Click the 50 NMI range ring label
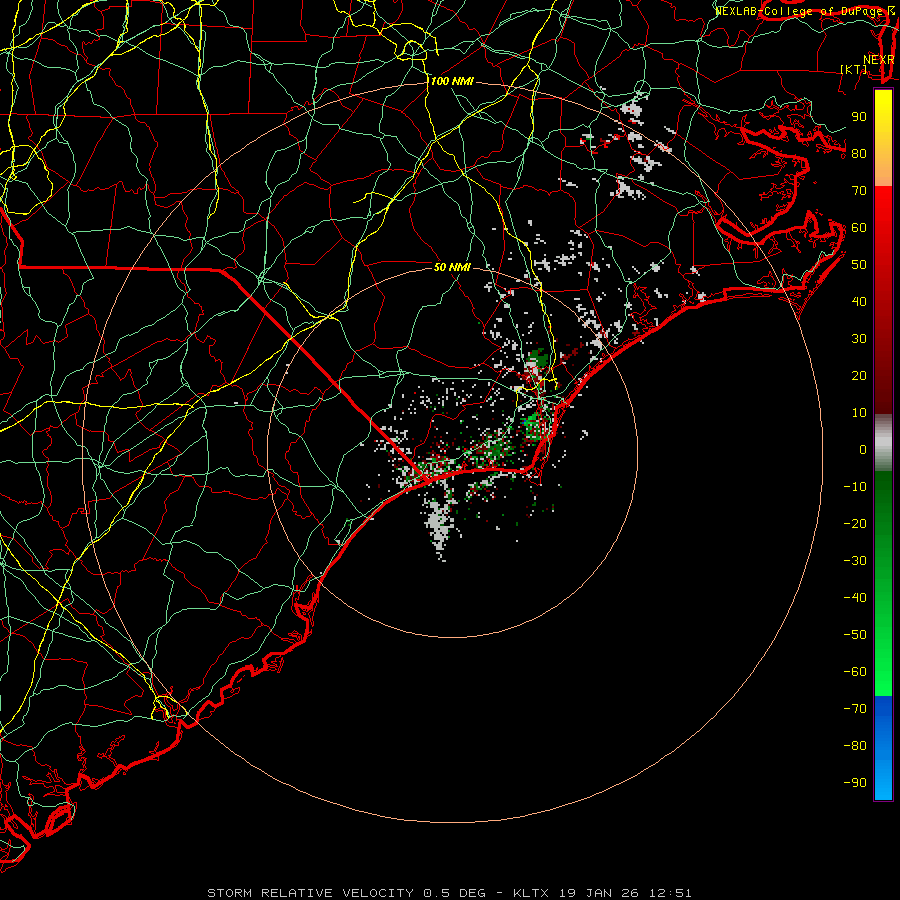 (452, 267)
